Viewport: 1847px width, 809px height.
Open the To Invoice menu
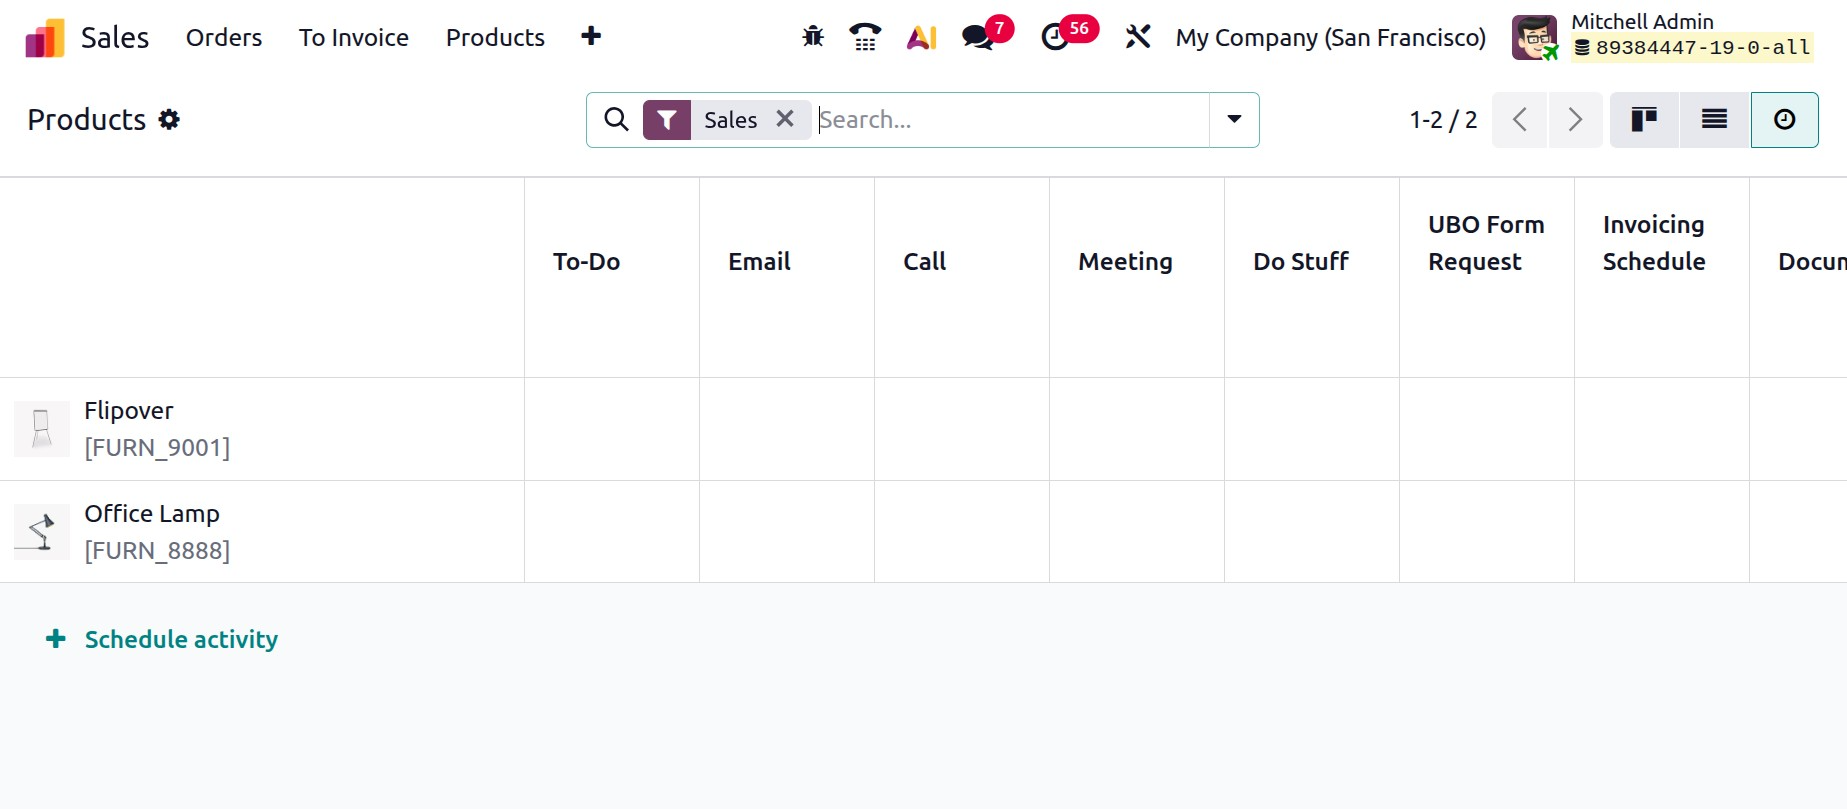[x=354, y=38]
